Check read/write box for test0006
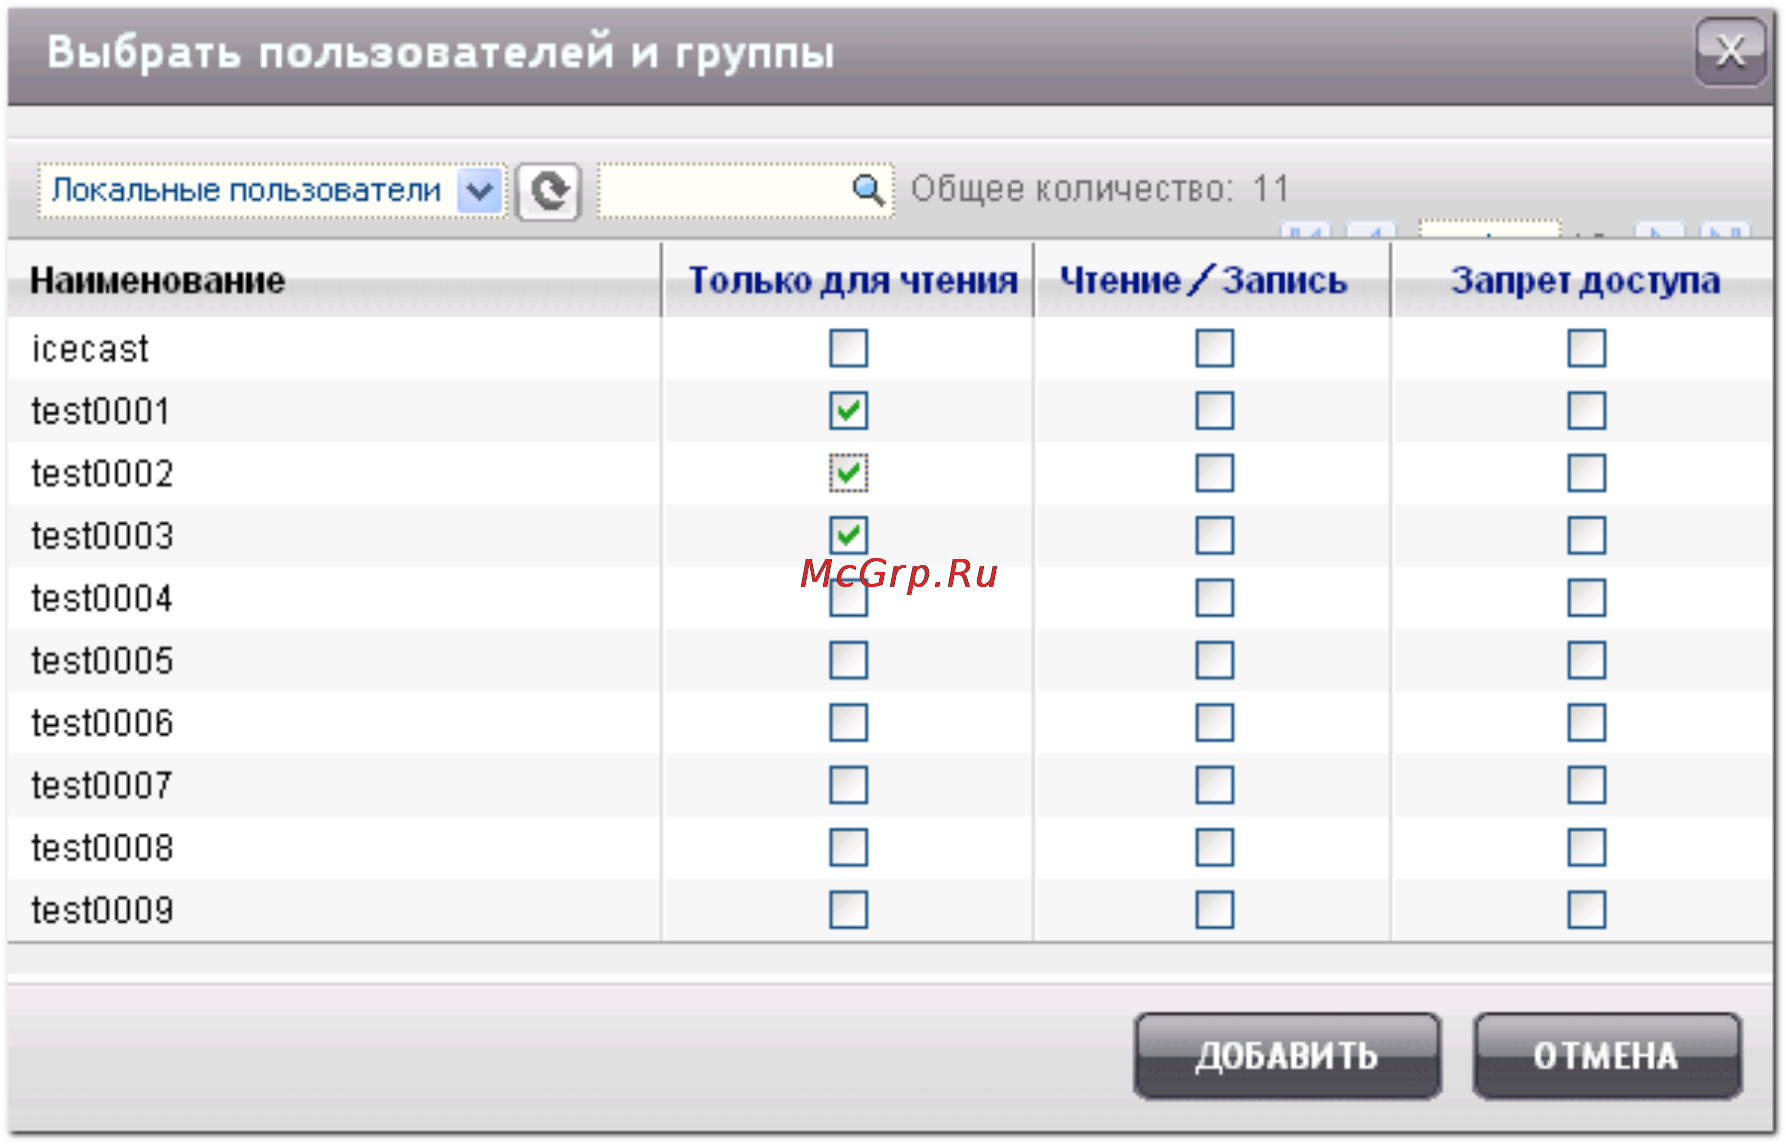Viewport: 1786px width, 1144px height. point(1215,723)
